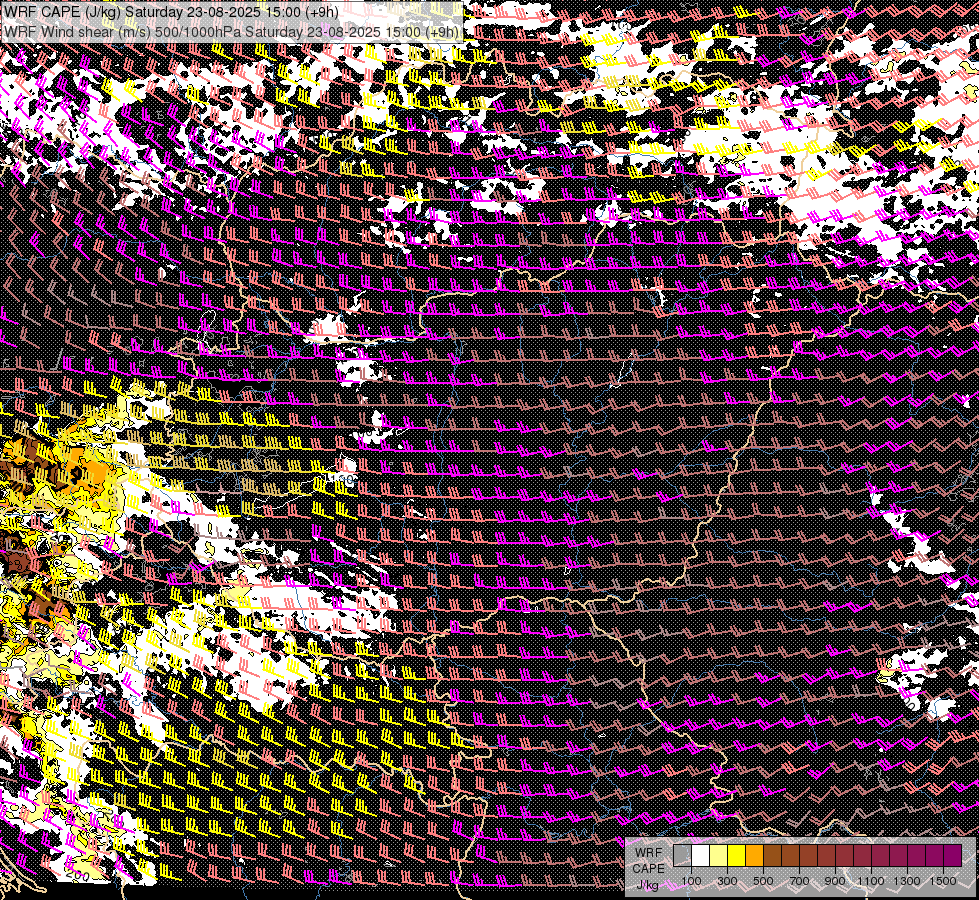Click the legend value 100
The image size is (979, 900).
(691, 881)
